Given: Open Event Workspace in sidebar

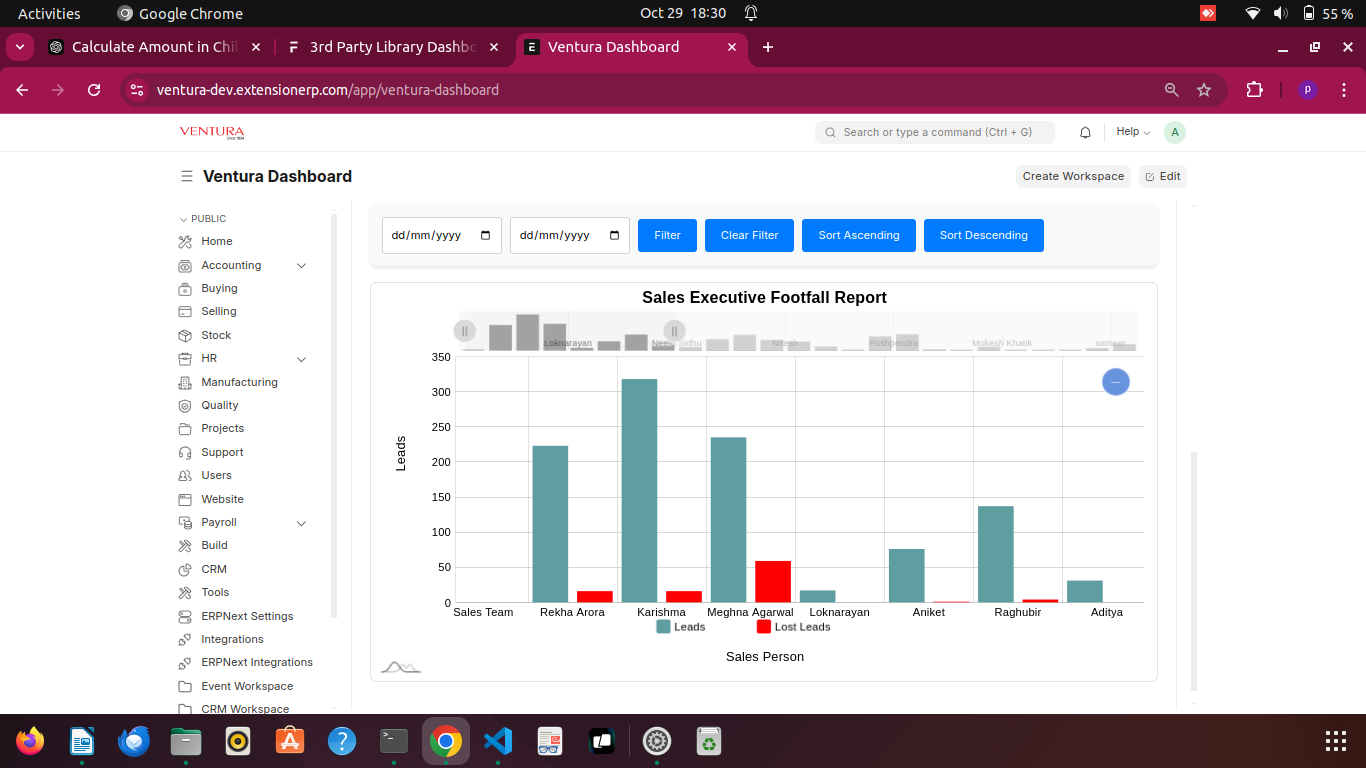Looking at the screenshot, I should tap(247, 686).
